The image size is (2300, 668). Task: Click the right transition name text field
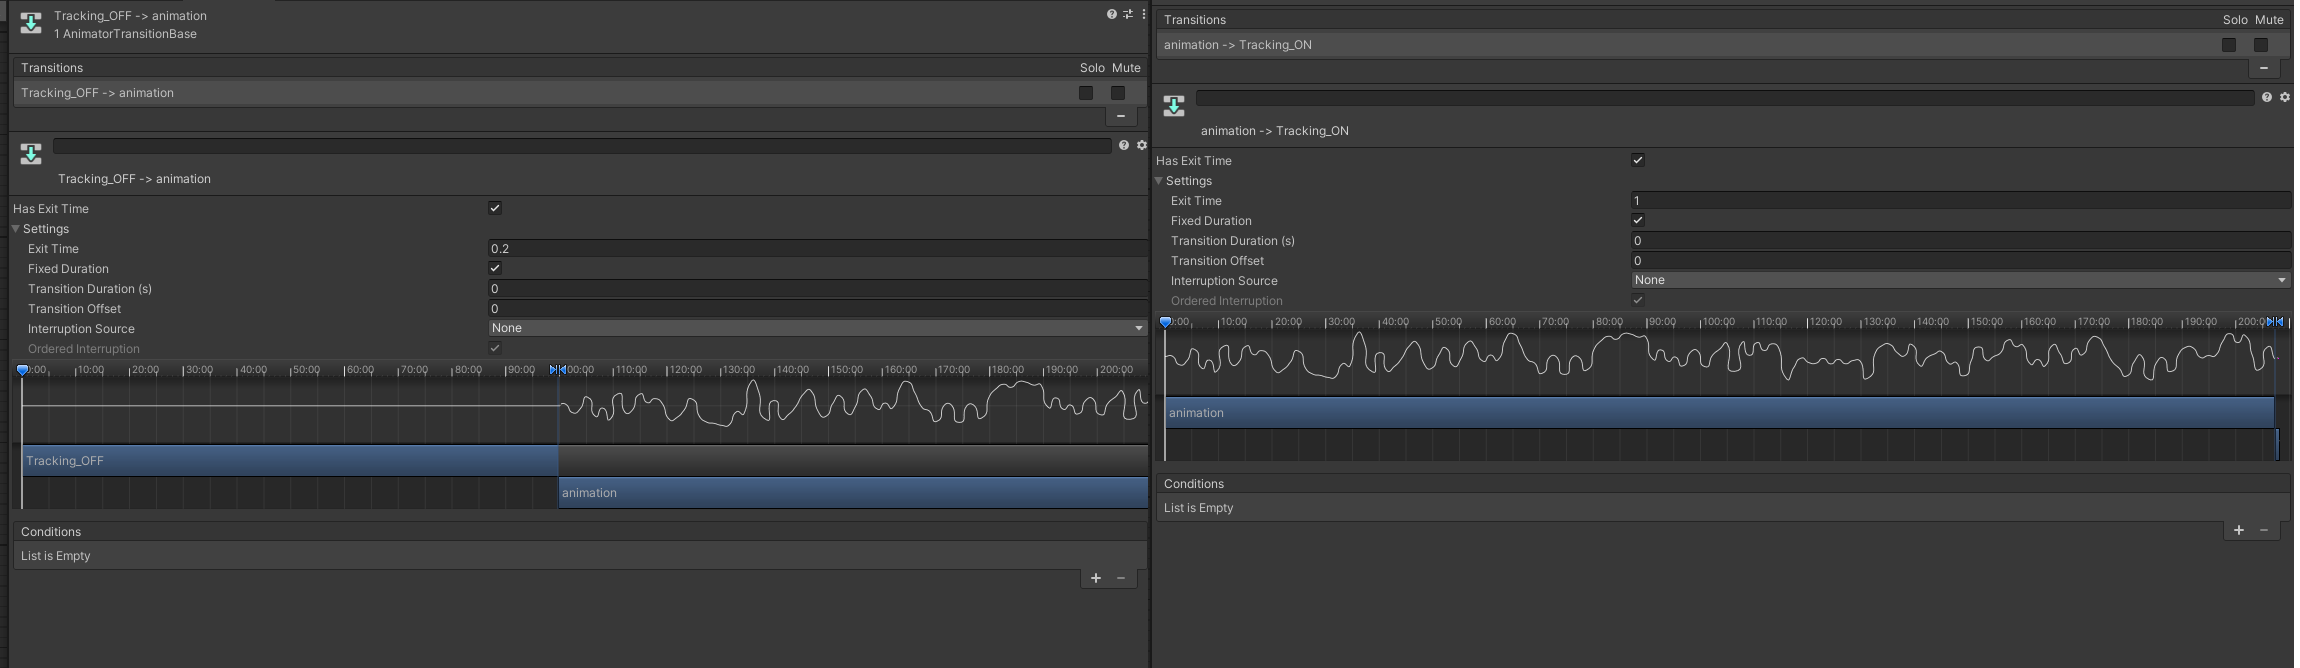1725,98
